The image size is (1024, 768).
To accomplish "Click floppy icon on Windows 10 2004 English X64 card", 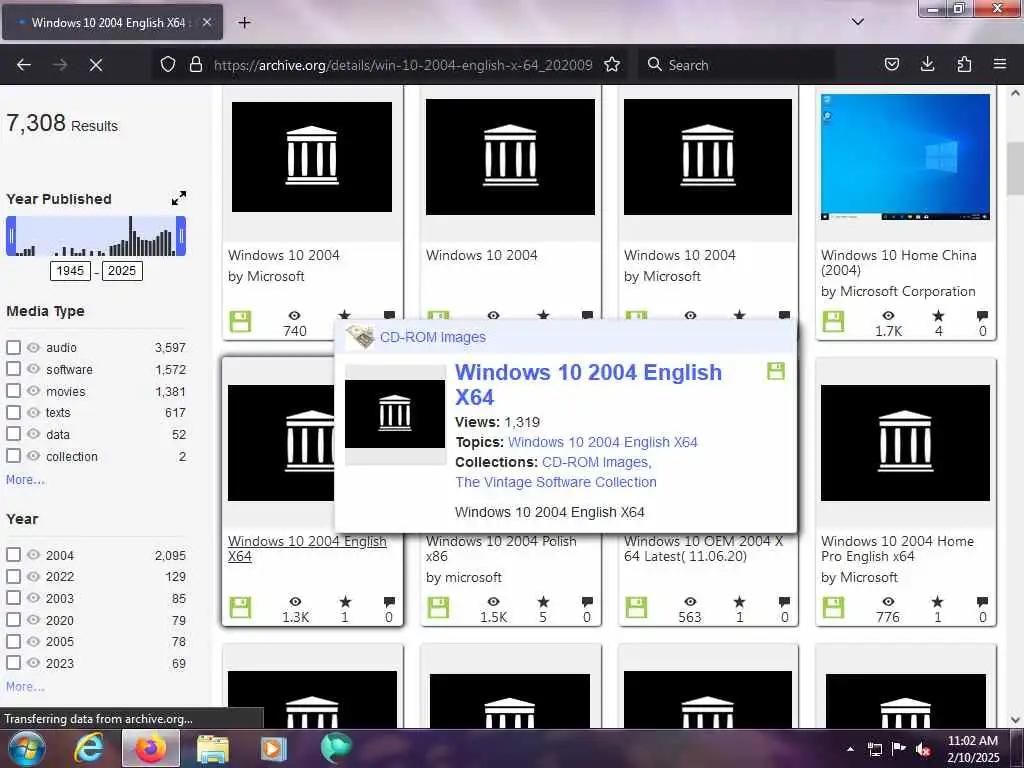I will coord(240,607).
